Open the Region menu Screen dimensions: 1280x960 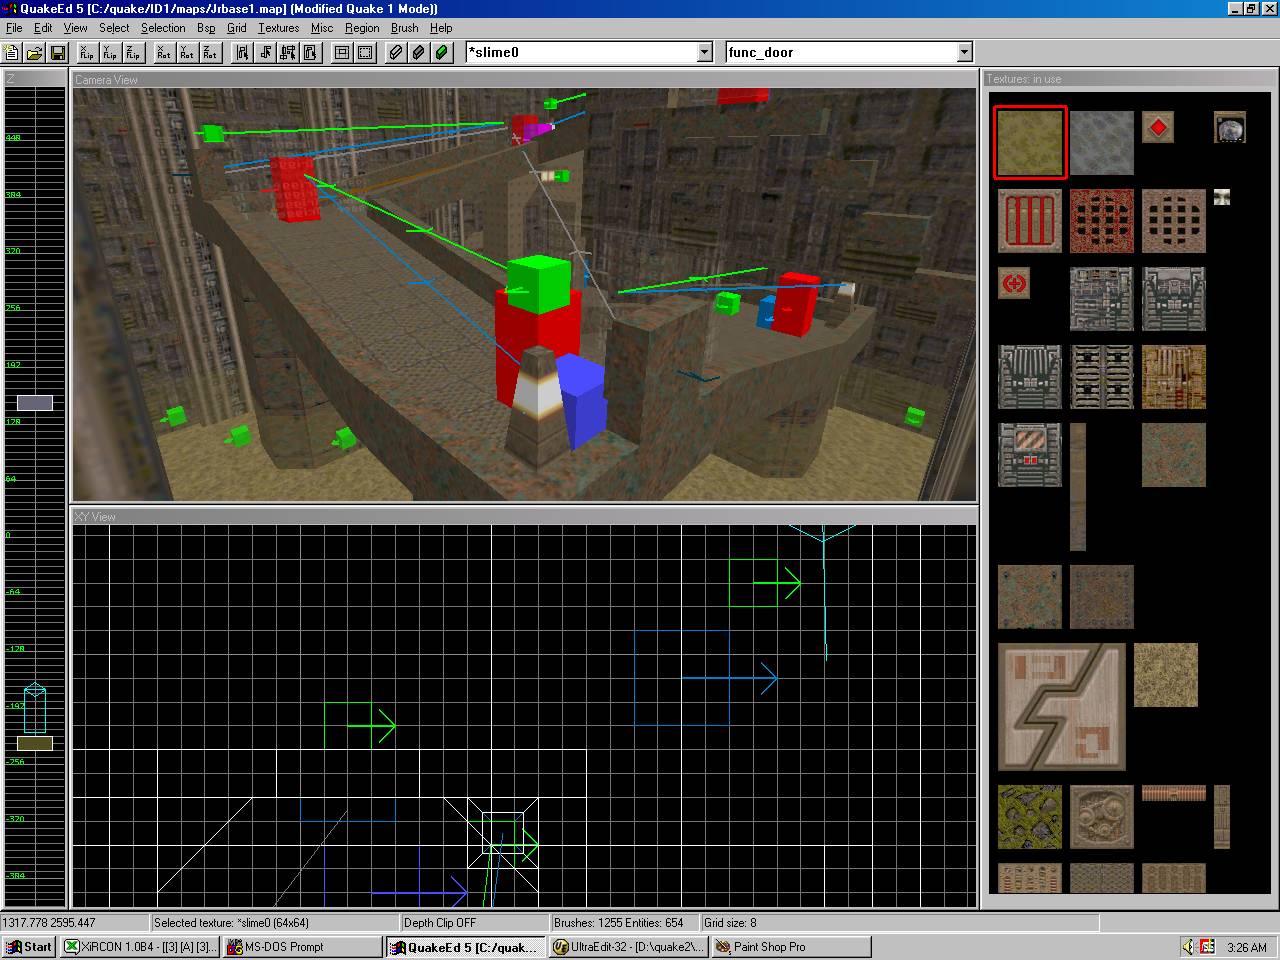tap(362, 28)
